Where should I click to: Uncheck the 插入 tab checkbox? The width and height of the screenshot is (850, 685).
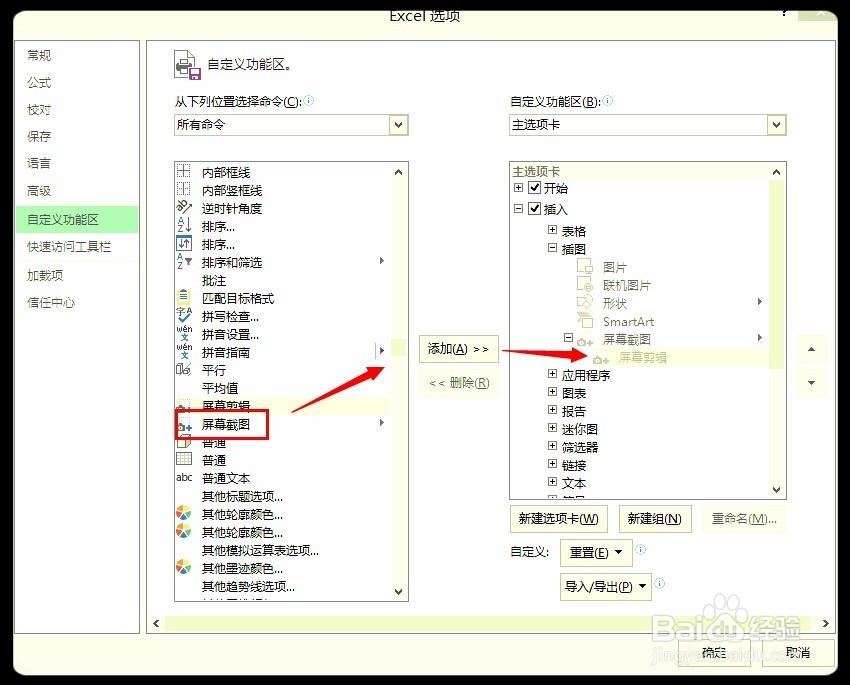(x=536, y=210)
